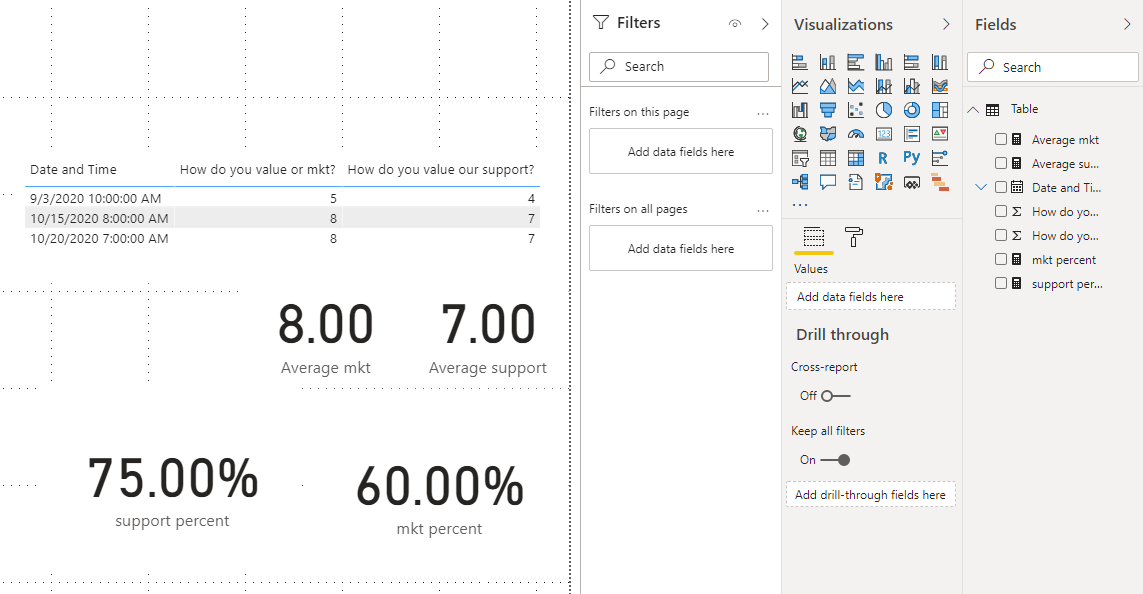The image size is (1143, 594).
Task: Select the line chart visual
Action: (800, 86)
